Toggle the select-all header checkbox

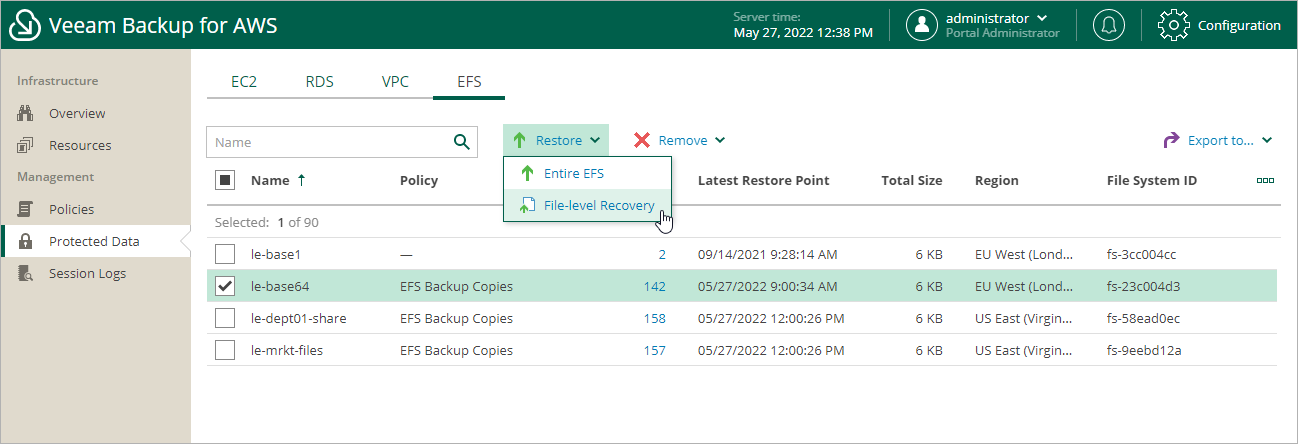coord(225,181)
